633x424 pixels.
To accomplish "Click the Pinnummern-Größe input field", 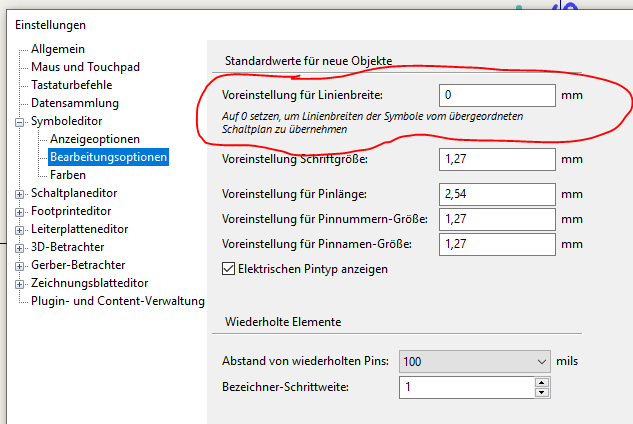I will click(x=497, y=219).
